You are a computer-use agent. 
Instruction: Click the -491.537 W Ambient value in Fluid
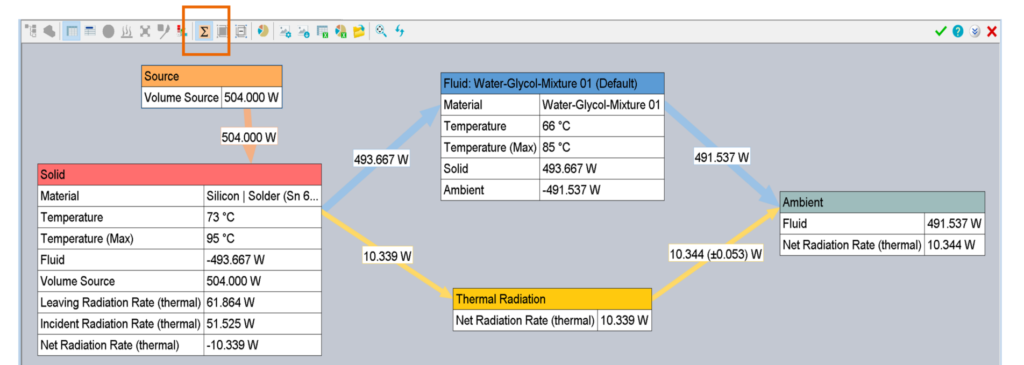click(602, 190)
